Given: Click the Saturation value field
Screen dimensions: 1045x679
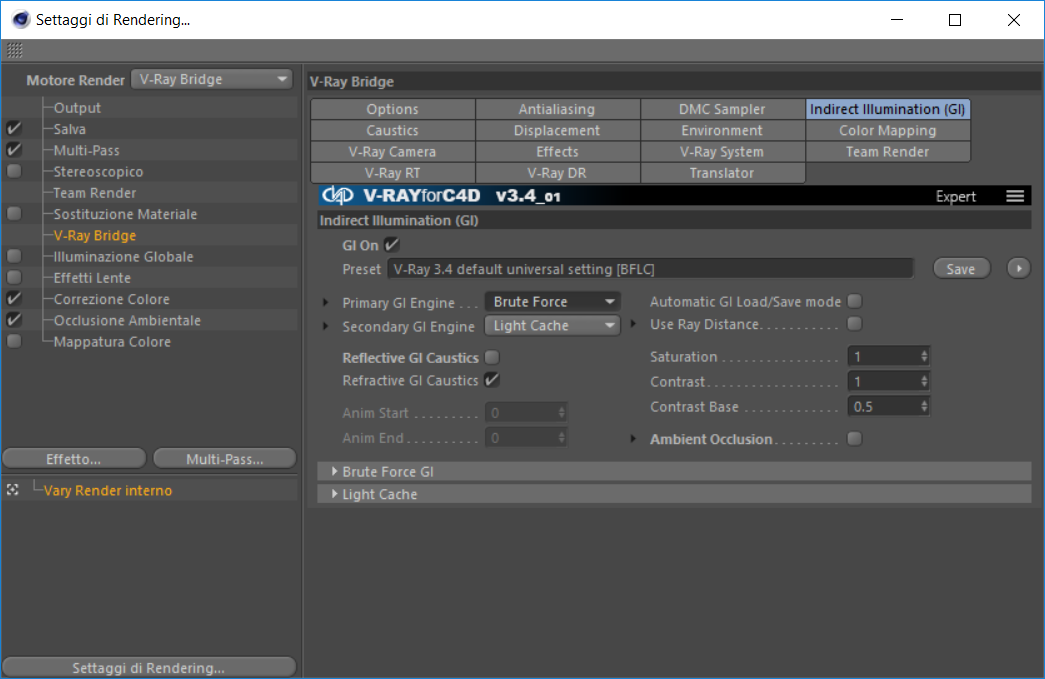Looking at the screenshot, I should click(x=889, y=356).
